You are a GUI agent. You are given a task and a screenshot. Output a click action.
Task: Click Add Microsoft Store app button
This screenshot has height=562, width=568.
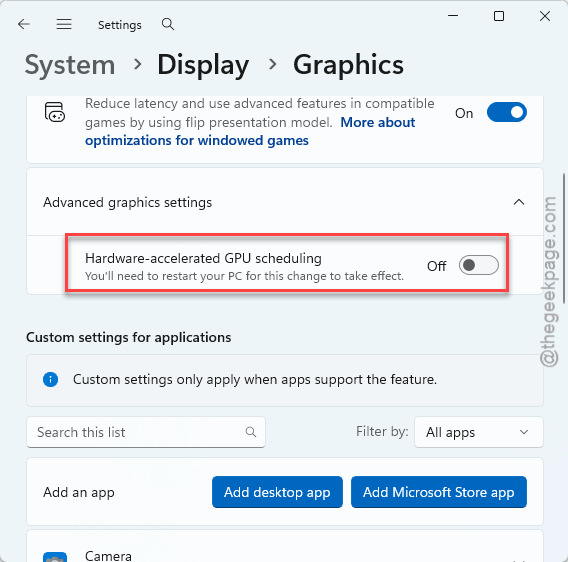coord(439,492)
